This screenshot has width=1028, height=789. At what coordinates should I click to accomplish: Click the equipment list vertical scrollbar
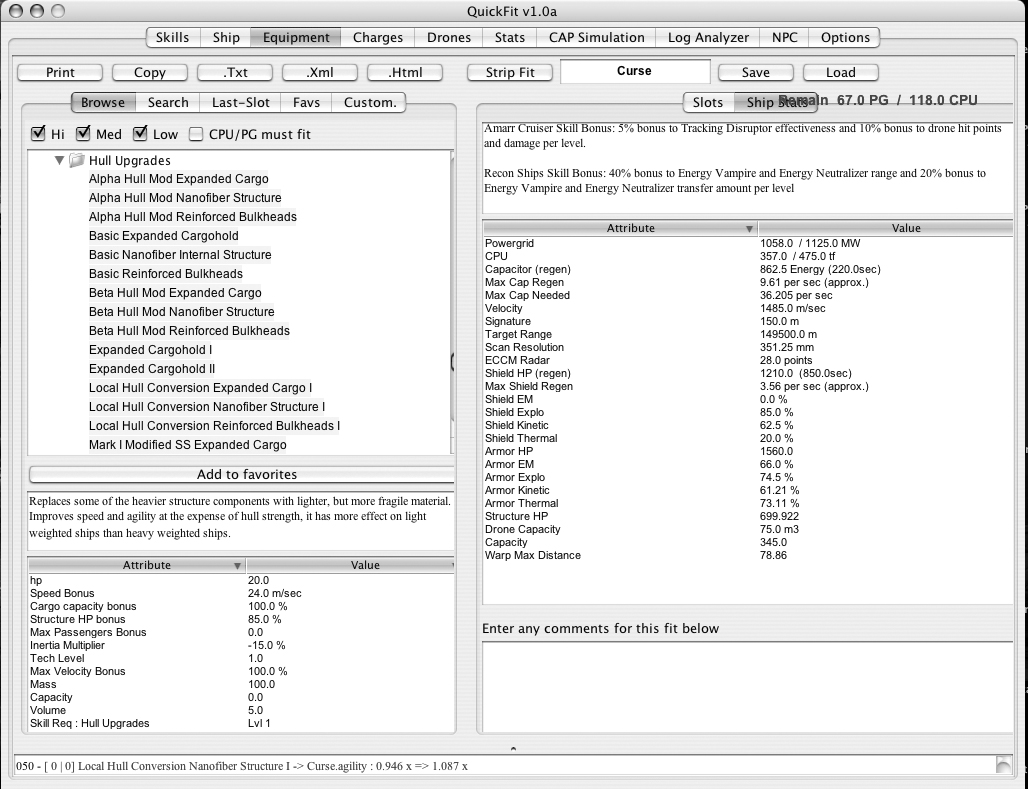(452, 302)
